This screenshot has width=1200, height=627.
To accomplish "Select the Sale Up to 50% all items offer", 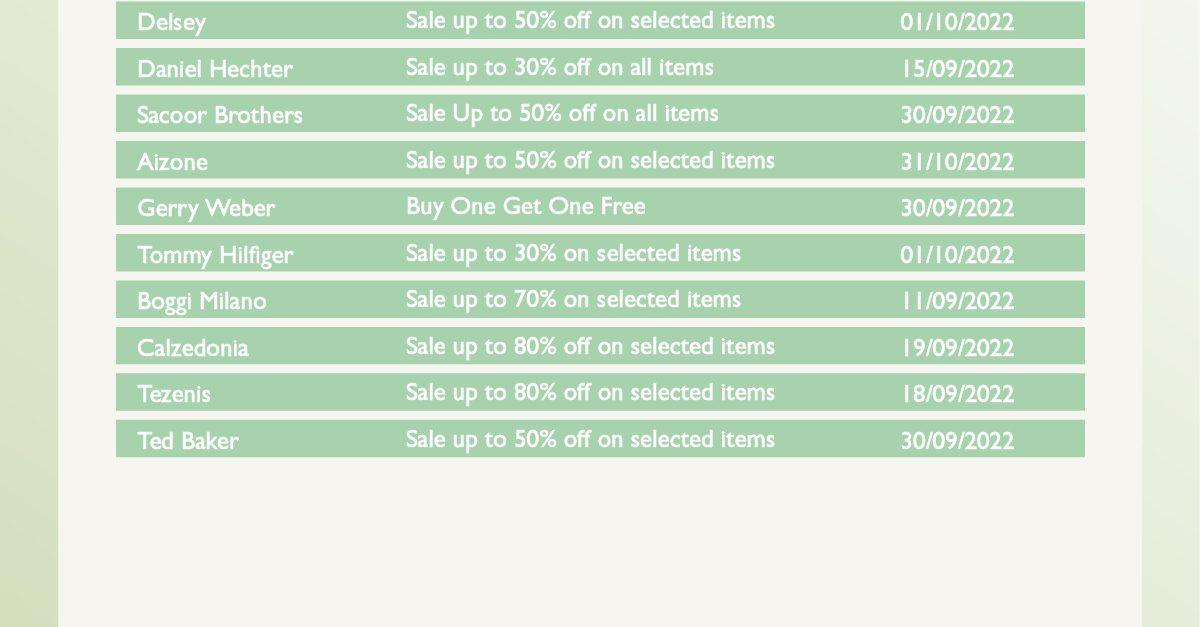I will point(562,113).
